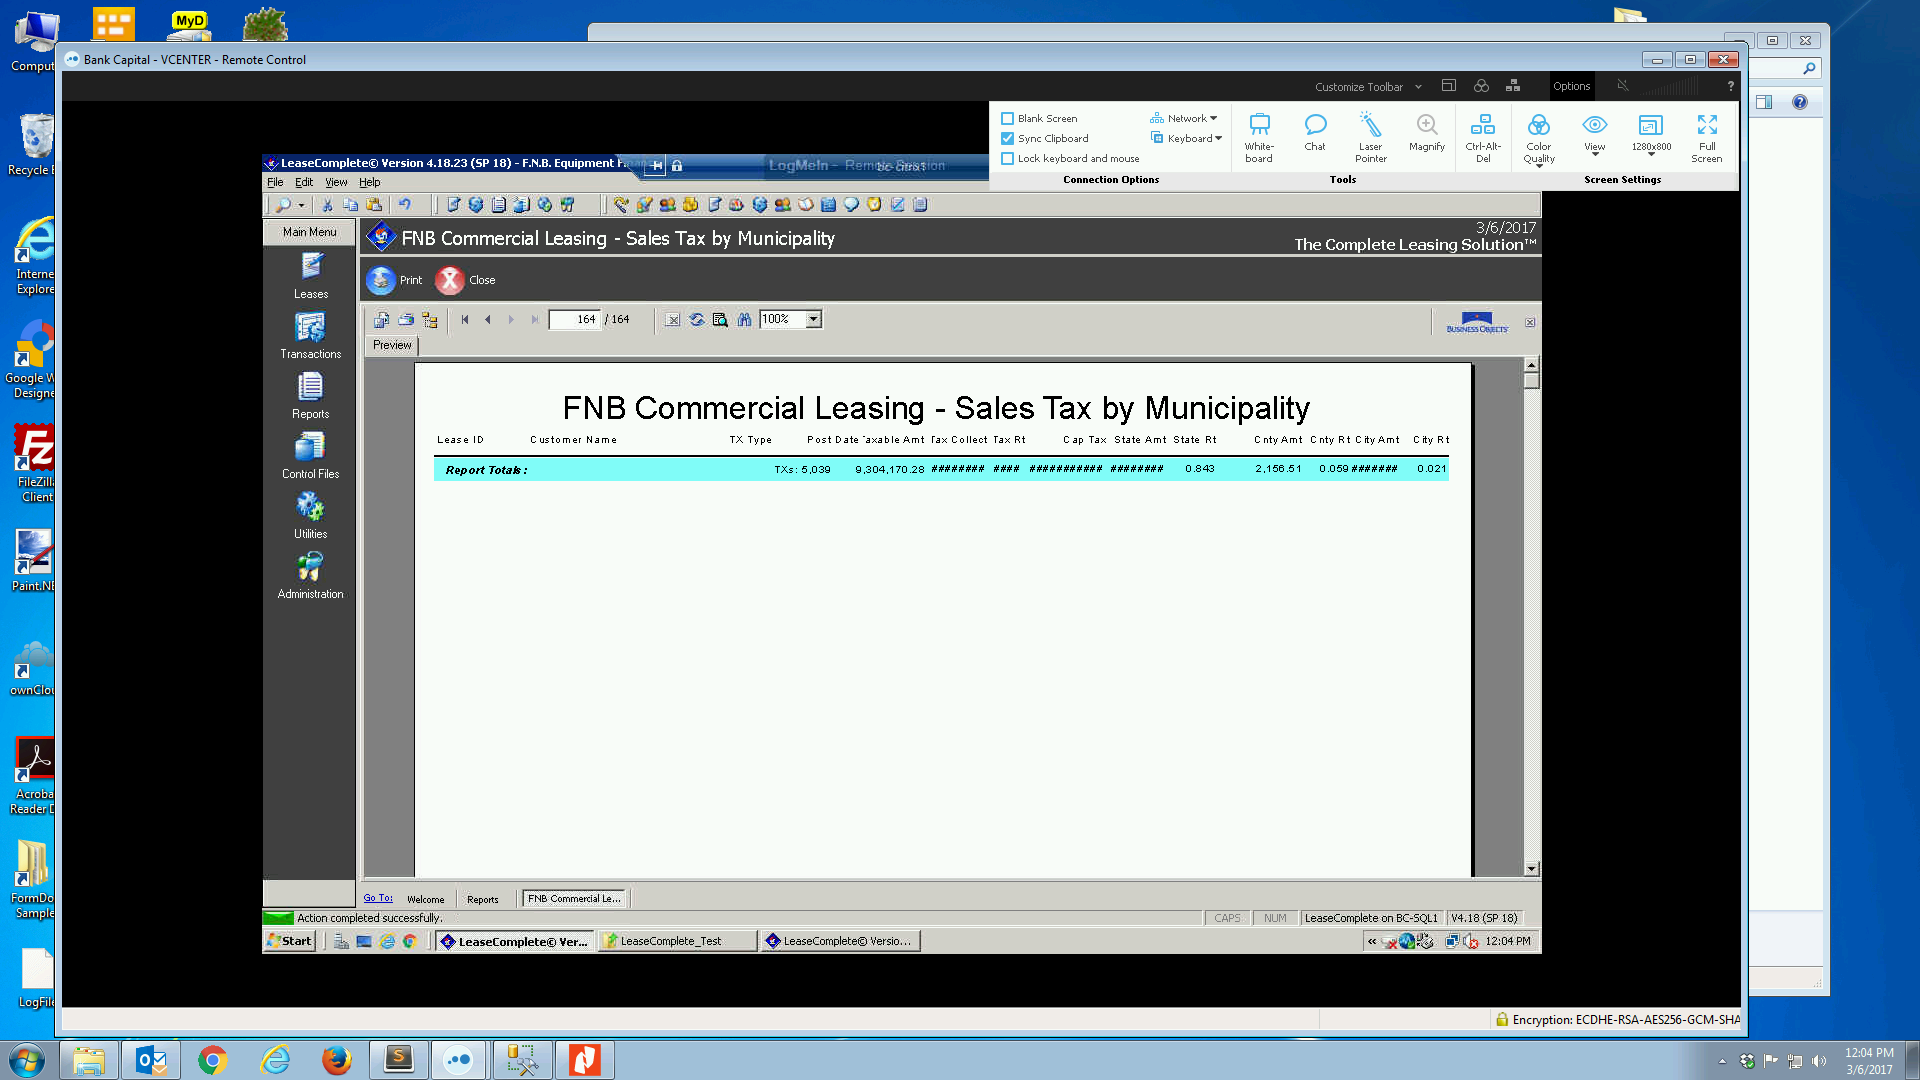Viewport: 1920px width, 1080px height.
Task: Open Control Files in the sidebar
Action: 310,455
